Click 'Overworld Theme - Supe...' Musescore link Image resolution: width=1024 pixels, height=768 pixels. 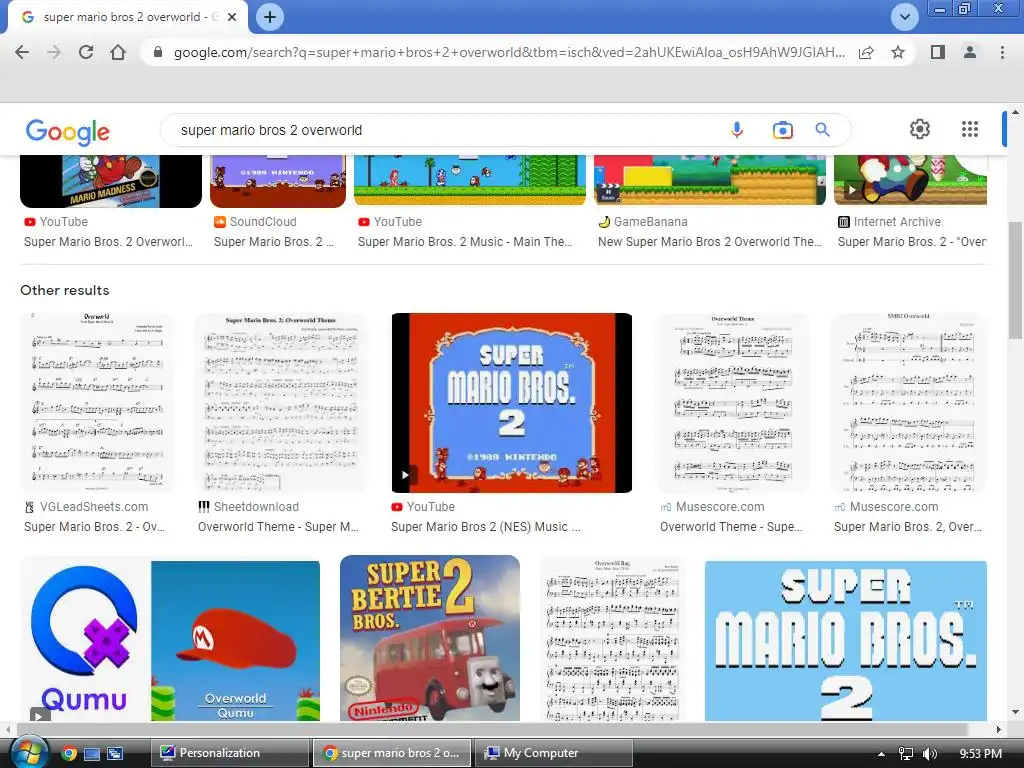pos(731,526)
